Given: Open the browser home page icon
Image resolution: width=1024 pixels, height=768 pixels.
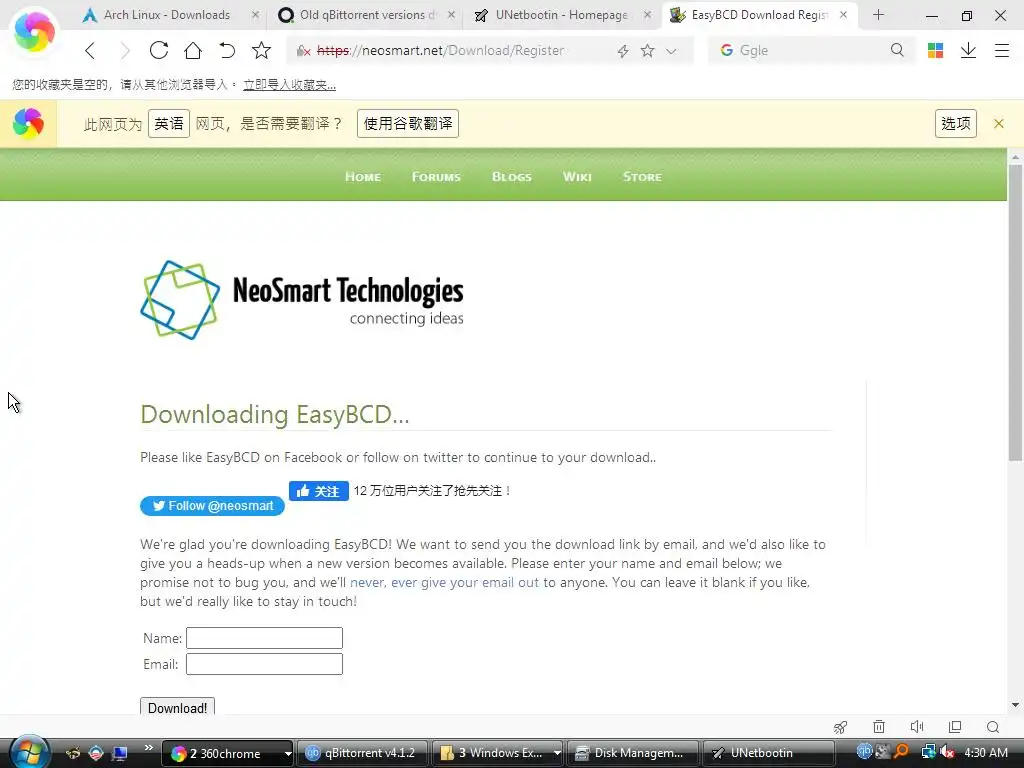Looking at the screenshot, I should [193, 50].
